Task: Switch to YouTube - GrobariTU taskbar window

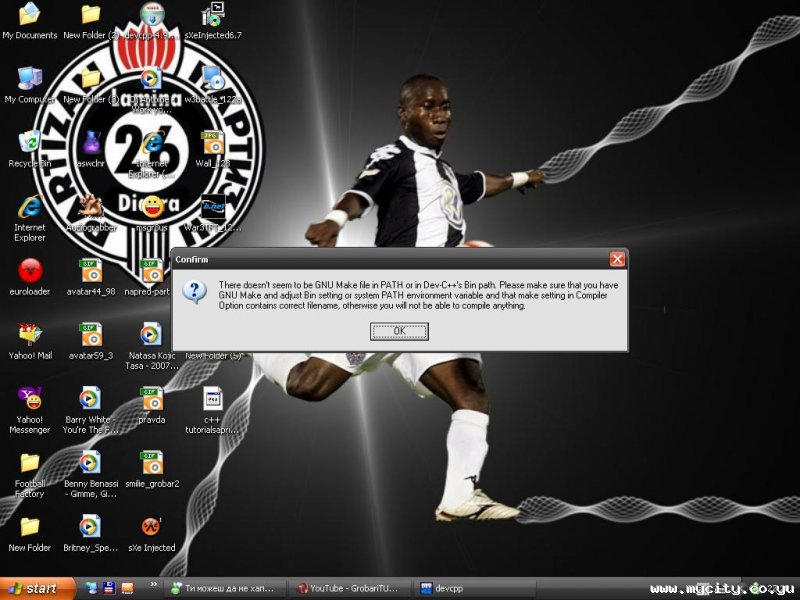Action: click(351, 588)
